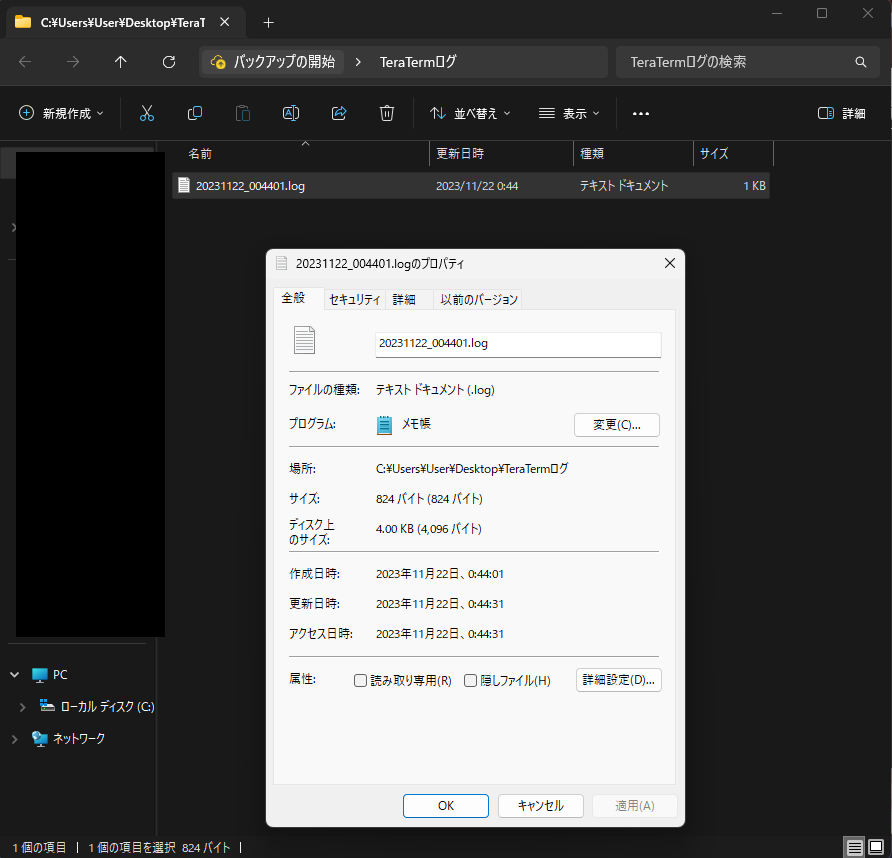892x858 pixels.
Task: Enable 隠しファイル(H) checkbox
Action: point(470,680)
